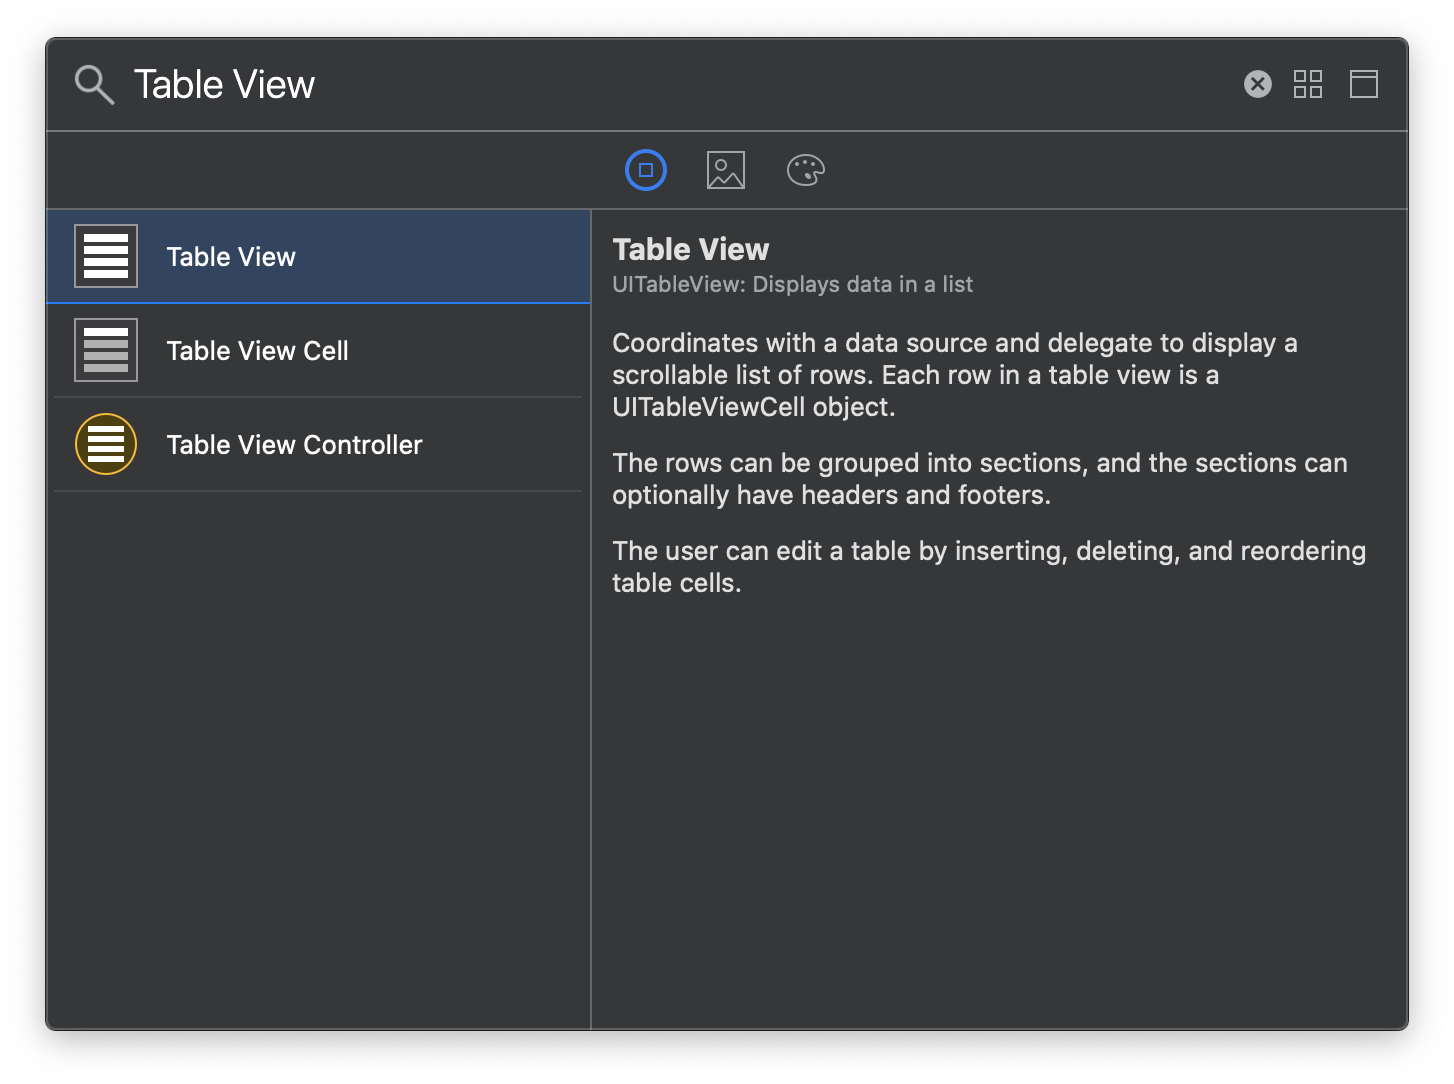Screen dimensions: 1454x1084
Task: Click the magnifying glass search icon
Action: [x=95, y=85]
